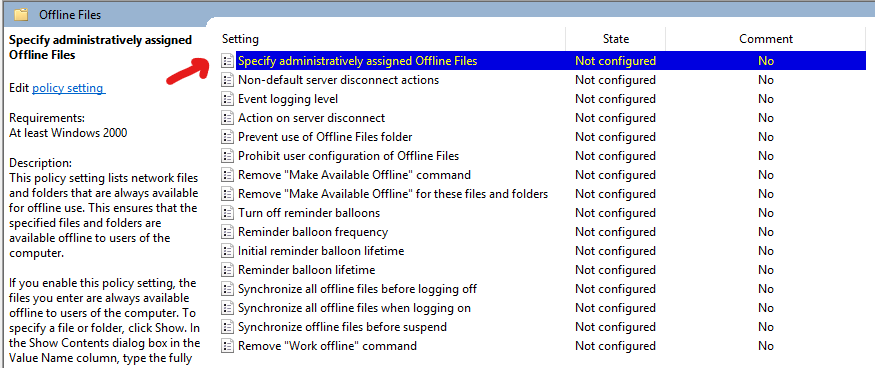The width and height of the screenshot is (875, 368).
Task: Click policy icon next to Event logging level
Action: [227, 99]
